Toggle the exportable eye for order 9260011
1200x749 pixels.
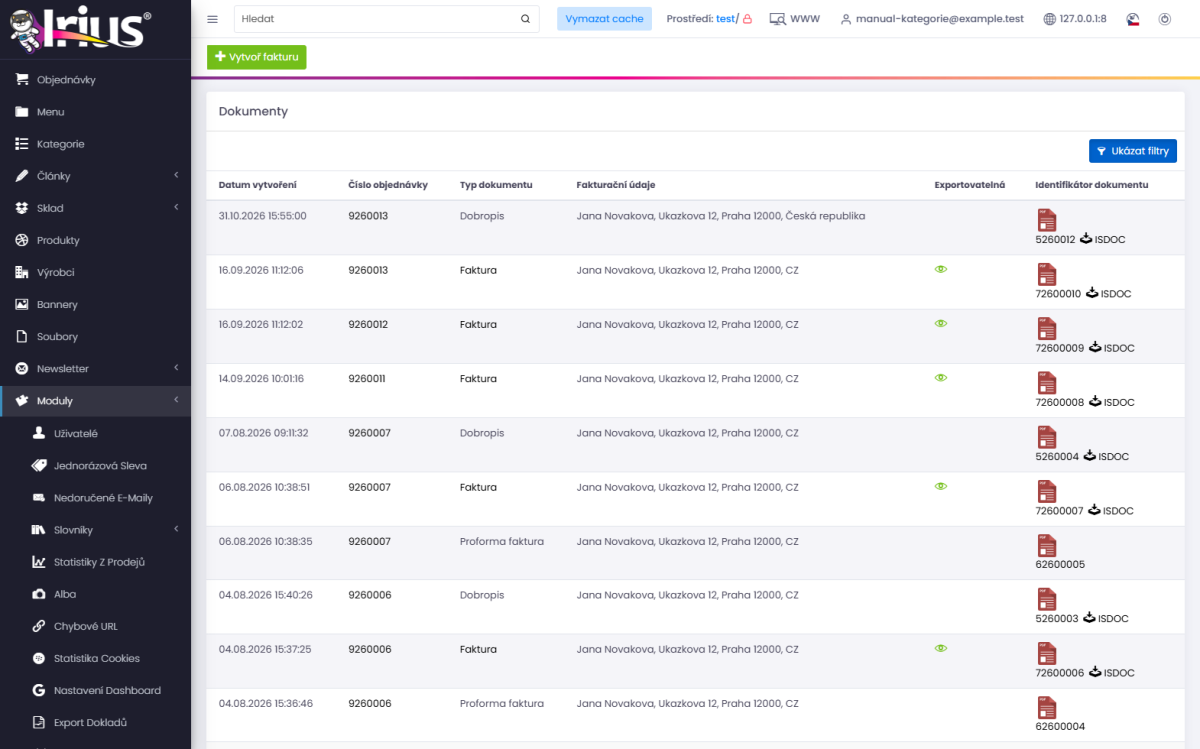pyautogui.click(x=940, y=378)
